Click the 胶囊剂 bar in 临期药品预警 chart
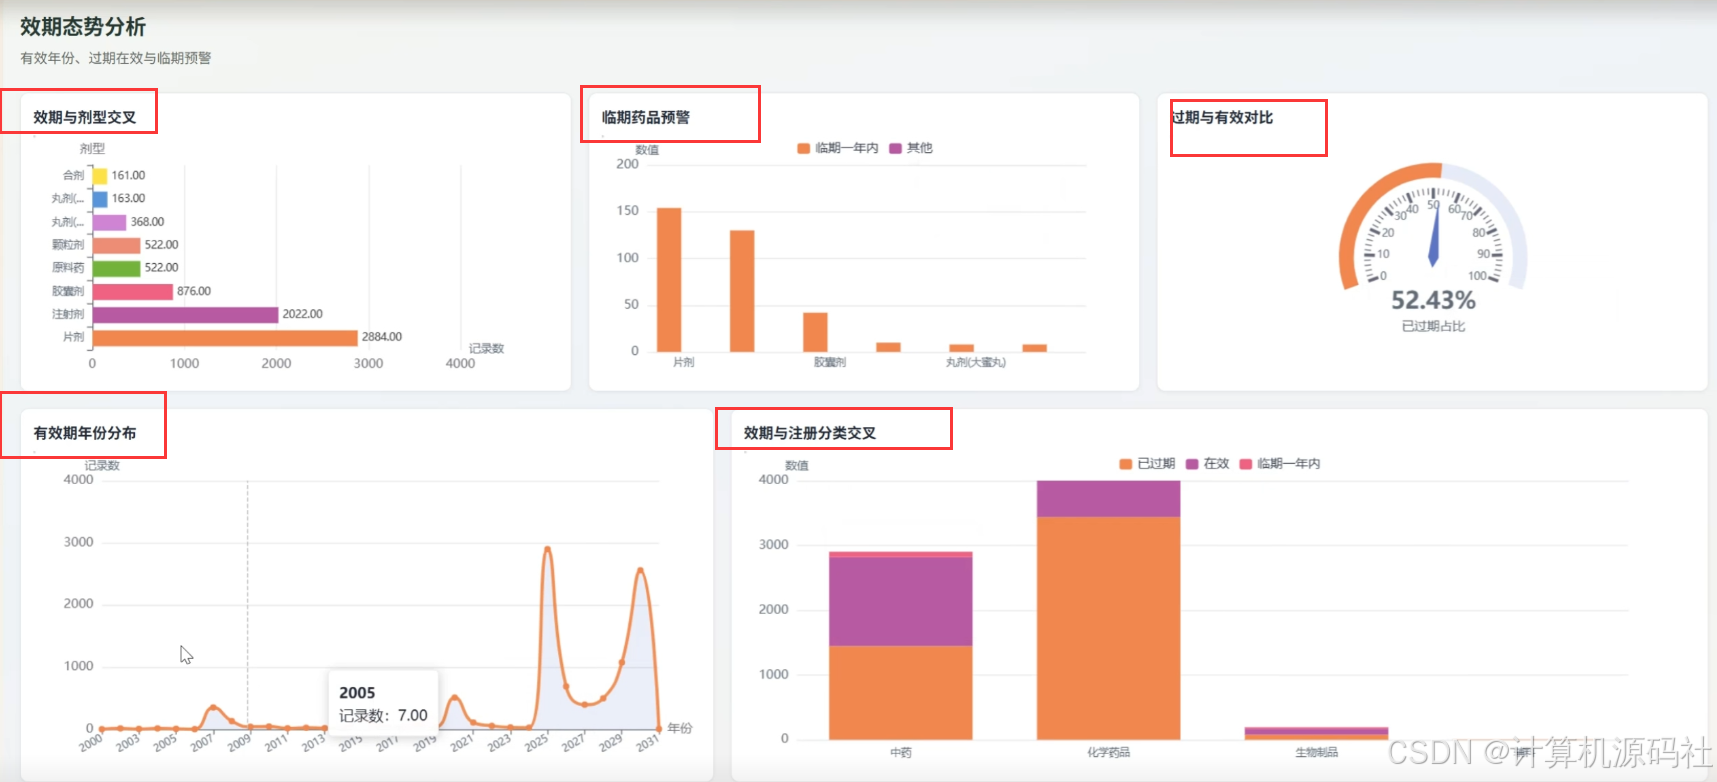 [815, 332]
